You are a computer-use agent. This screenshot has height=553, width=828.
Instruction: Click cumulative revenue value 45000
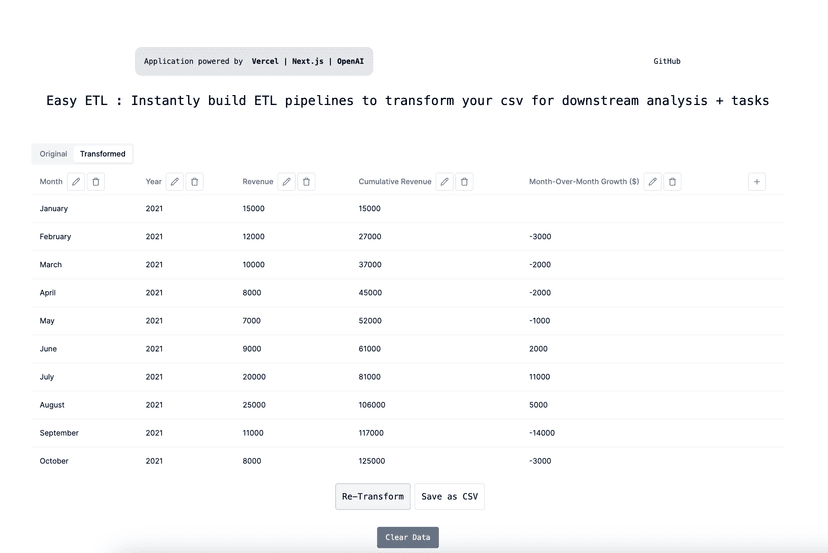tap(370, 293)
